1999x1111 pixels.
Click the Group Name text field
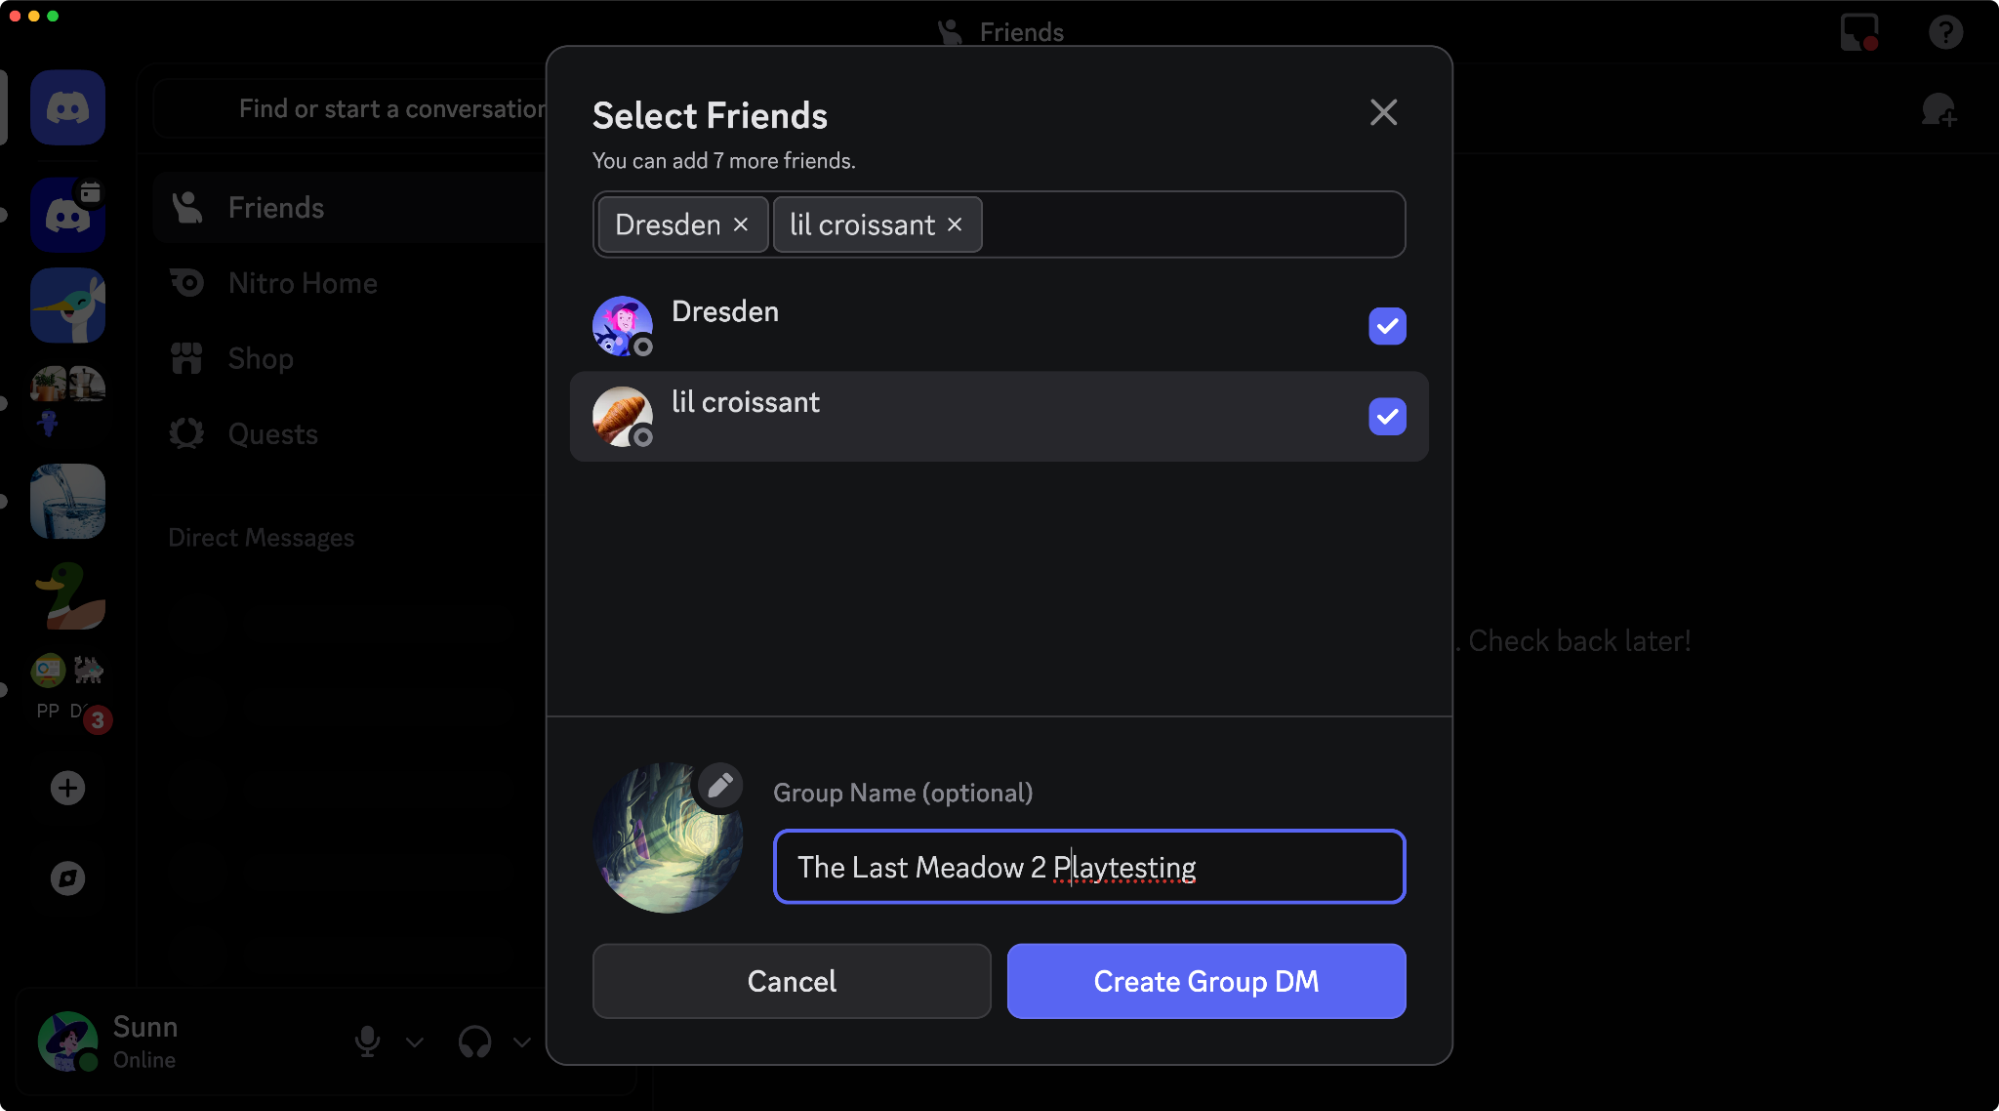coord(1088,867)
